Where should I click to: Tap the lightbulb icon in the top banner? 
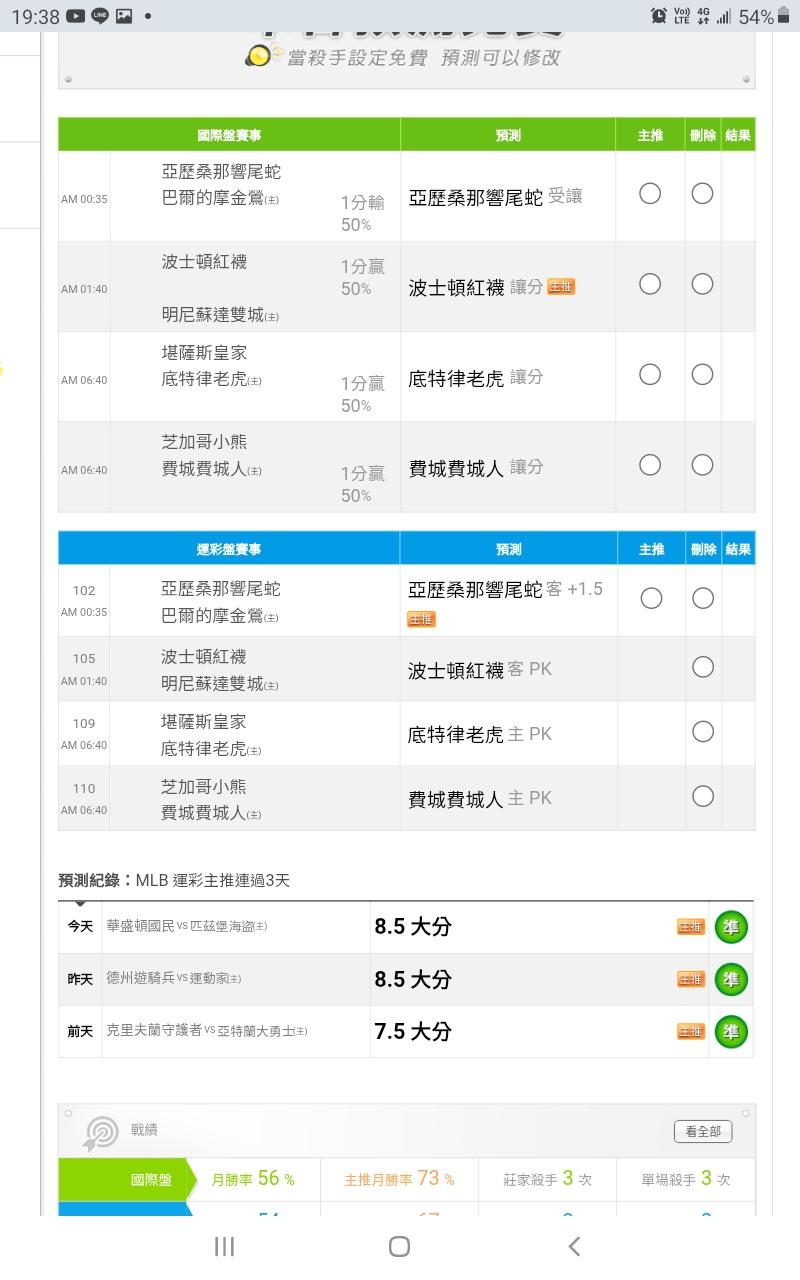pos(258,56)
